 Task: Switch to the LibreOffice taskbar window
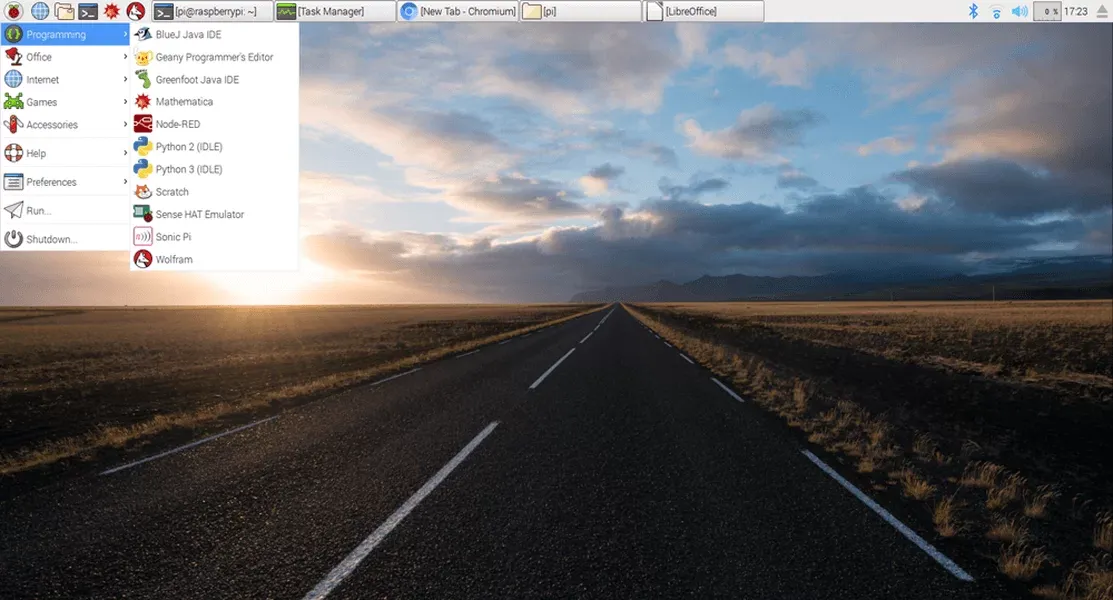pos(703,11)
